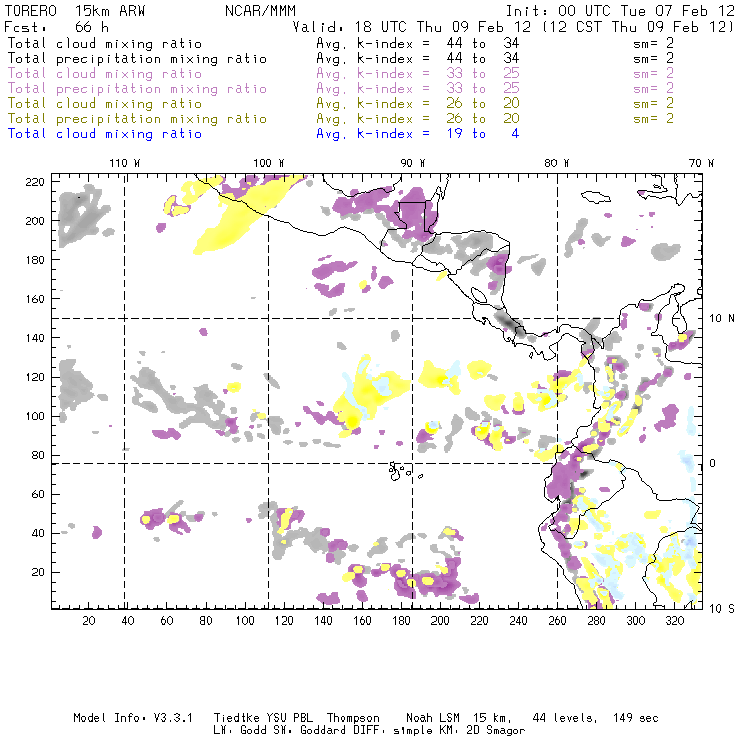Select the "100 W" longitude label
This screenshot has width=740, height=740.
click(x=269, y=163)
